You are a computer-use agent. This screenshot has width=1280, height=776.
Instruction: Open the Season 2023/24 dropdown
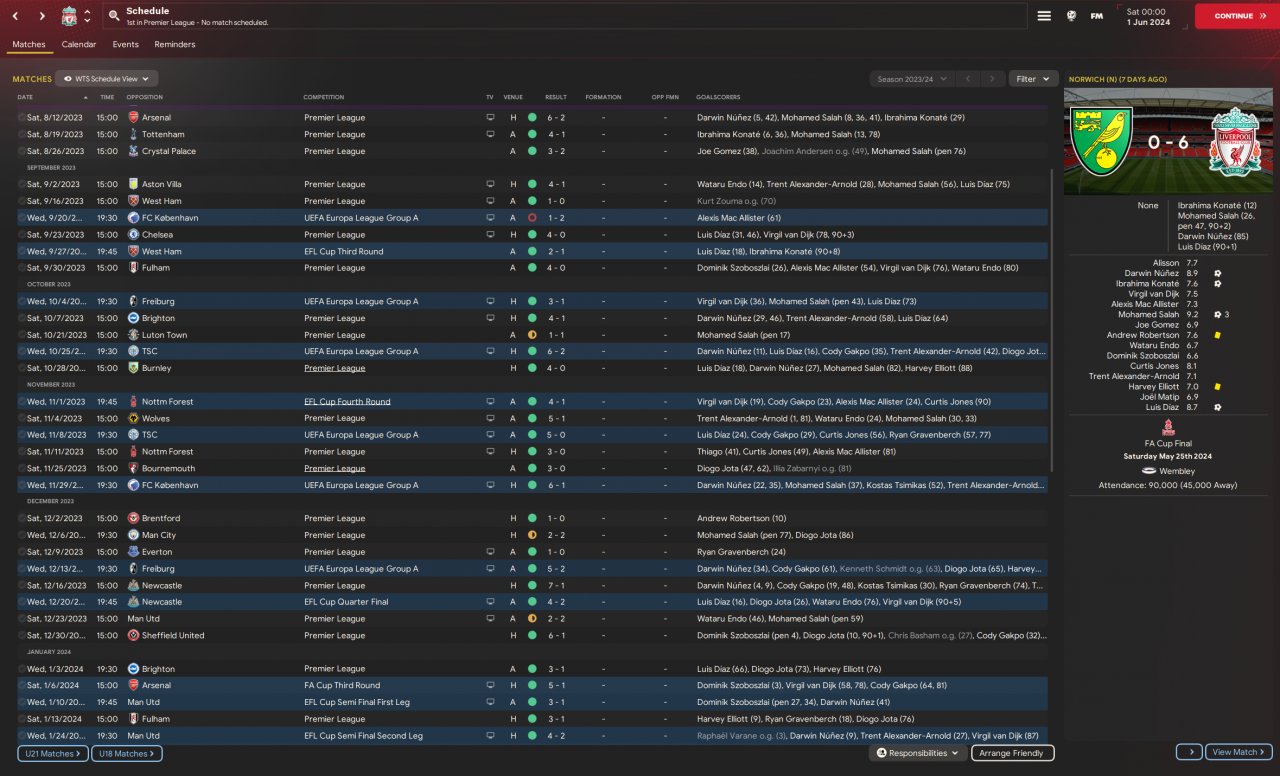tap(911, 78)
